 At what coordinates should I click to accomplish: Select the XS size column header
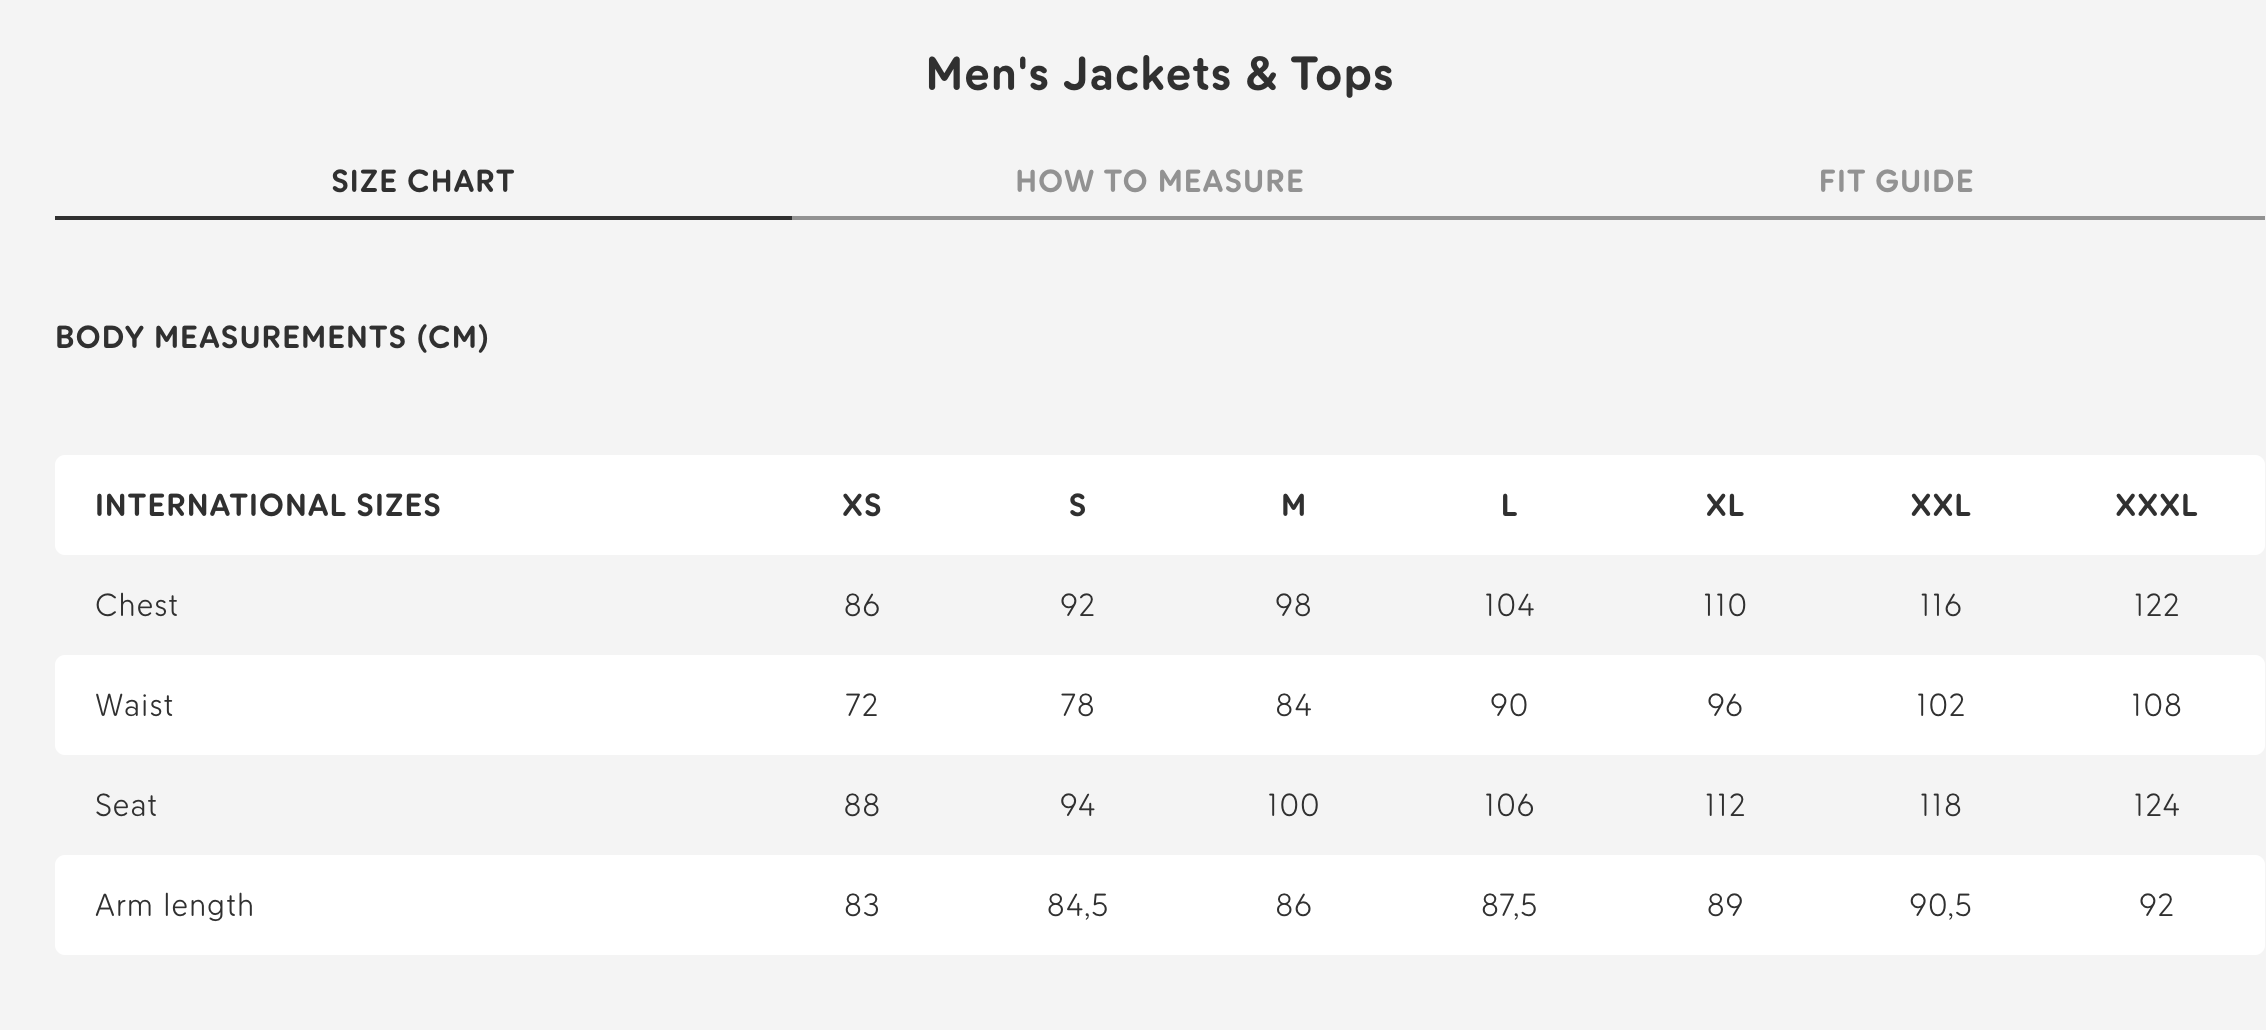pos(861,505)
